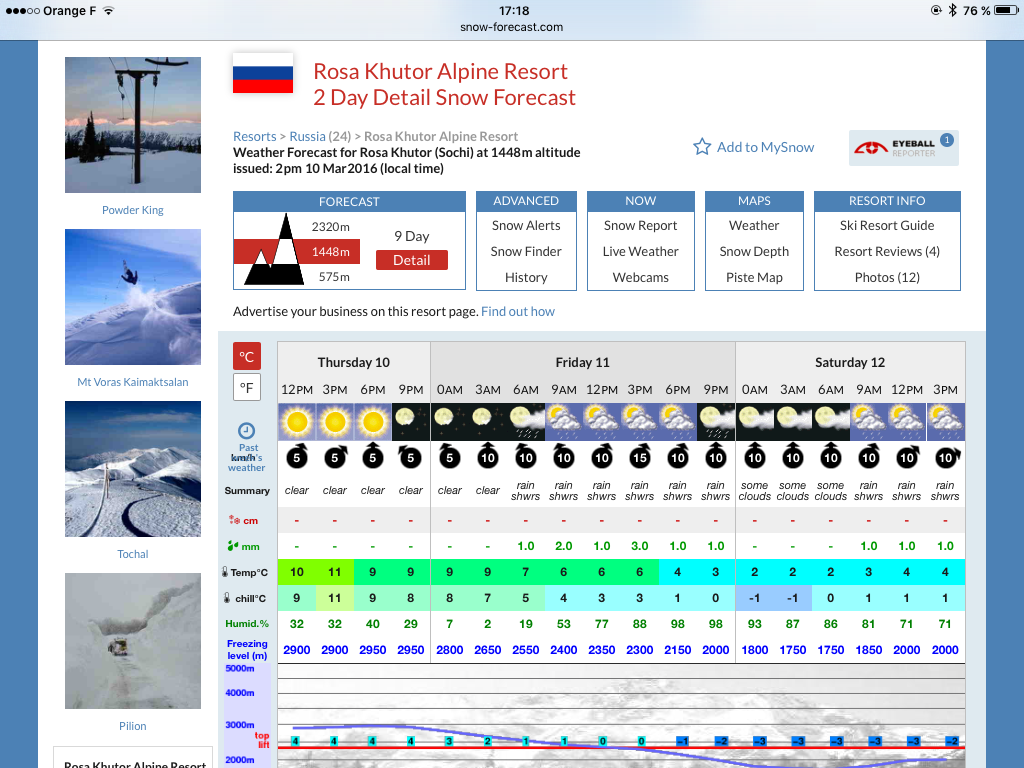Click the moon icon for Friday 0AM
The image size is (1024, 768).
[449, 422]
